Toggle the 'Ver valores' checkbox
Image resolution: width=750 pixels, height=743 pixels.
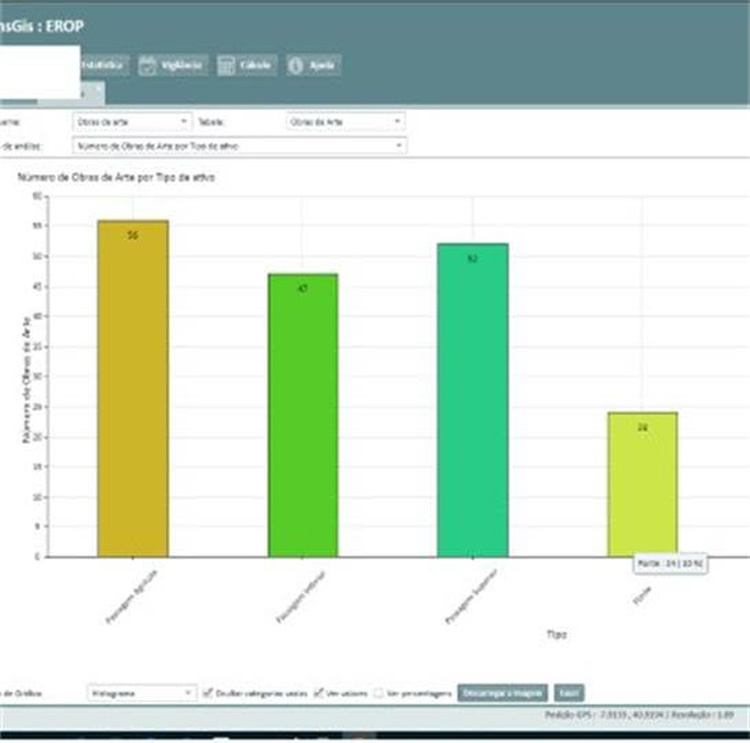319,692
